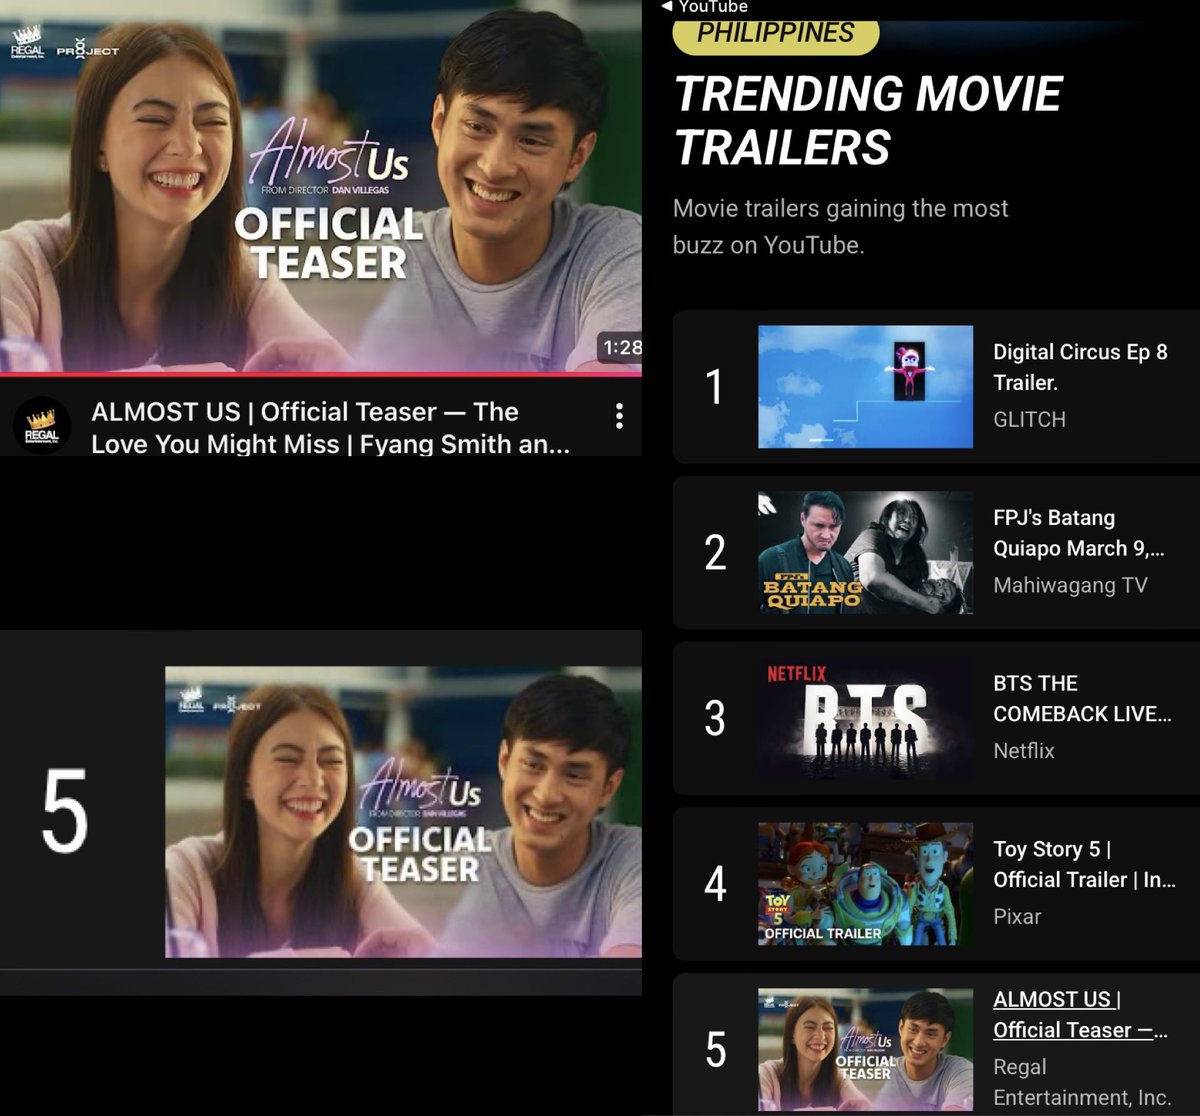Viewport: 1200px width, 1116px height.
Task: Open the Digital Circus Ep 8 Trailer thumbnail
Action: coord(865,386)
